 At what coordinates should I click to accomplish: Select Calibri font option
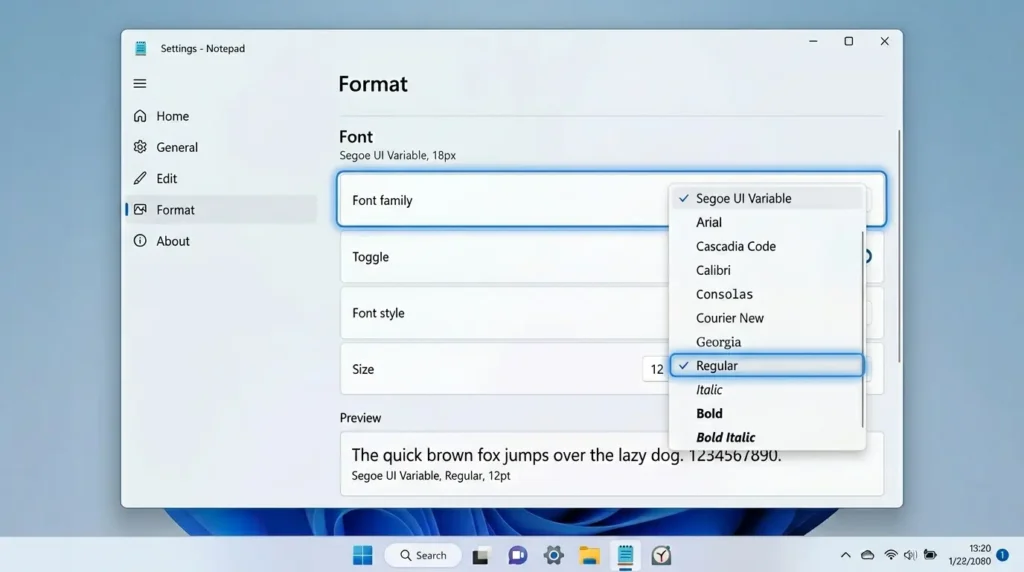[767, 270]
